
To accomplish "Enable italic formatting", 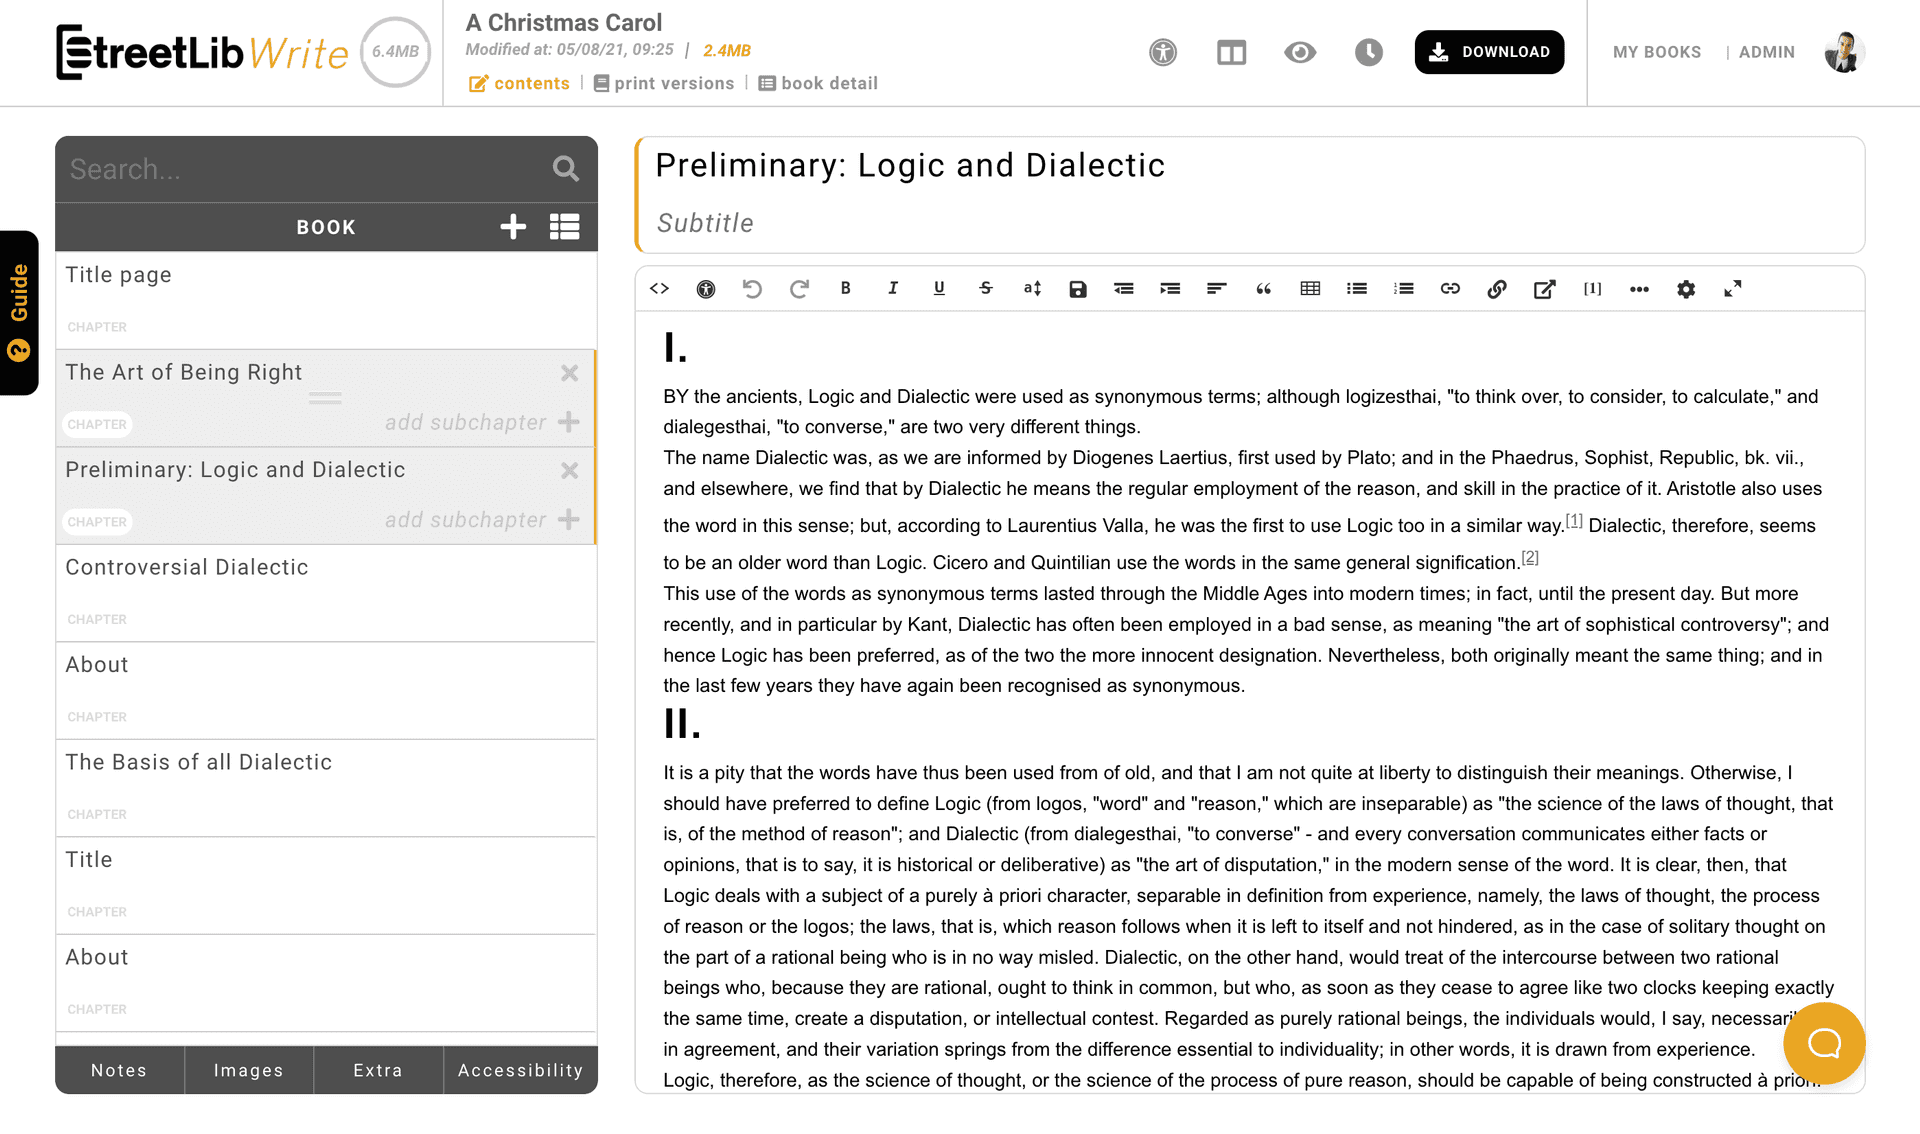I will 891,288.
